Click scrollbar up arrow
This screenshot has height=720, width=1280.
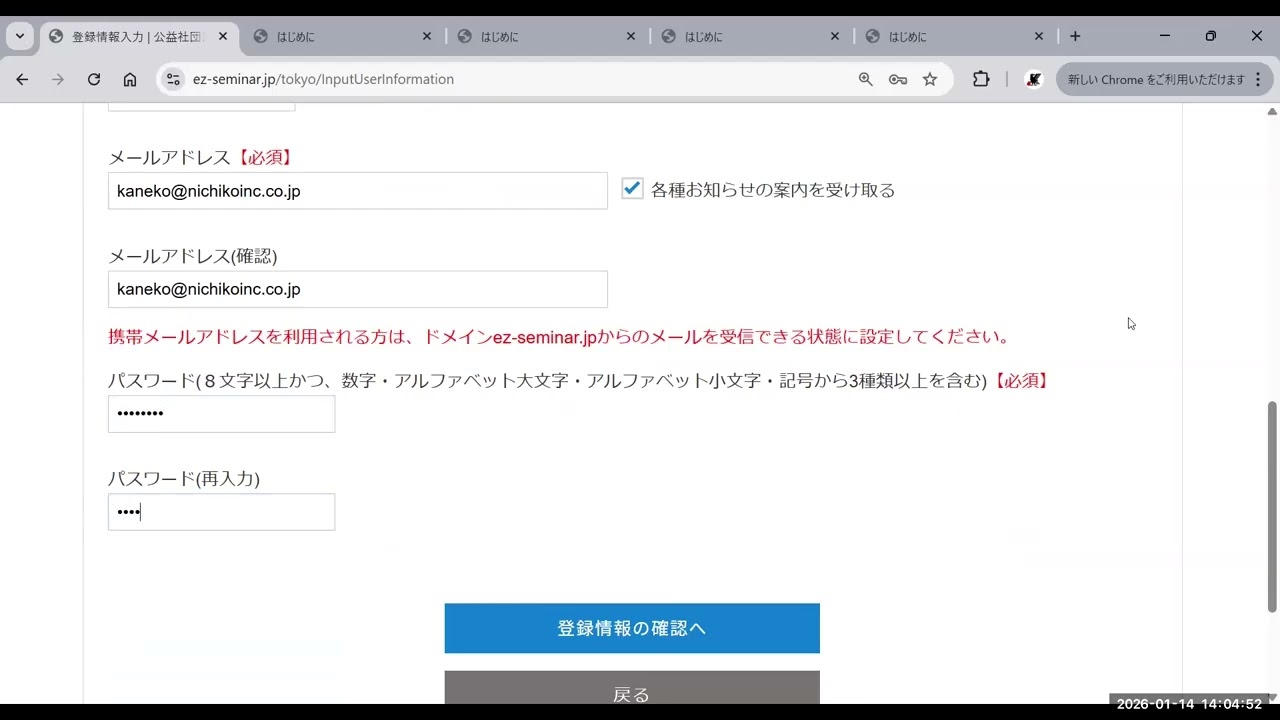tap(1272, 111)
